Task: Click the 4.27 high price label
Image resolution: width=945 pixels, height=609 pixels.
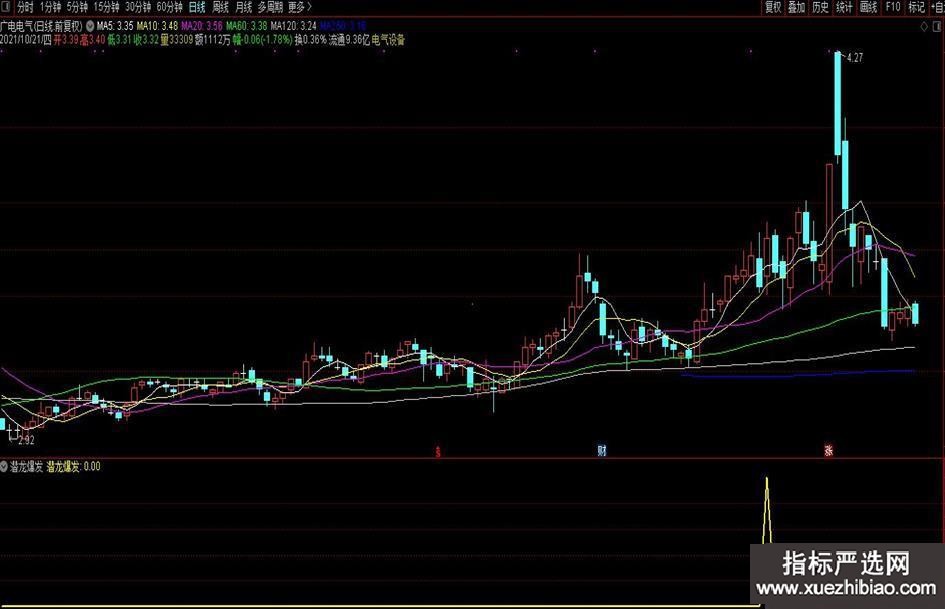Action: coord(855,58)
